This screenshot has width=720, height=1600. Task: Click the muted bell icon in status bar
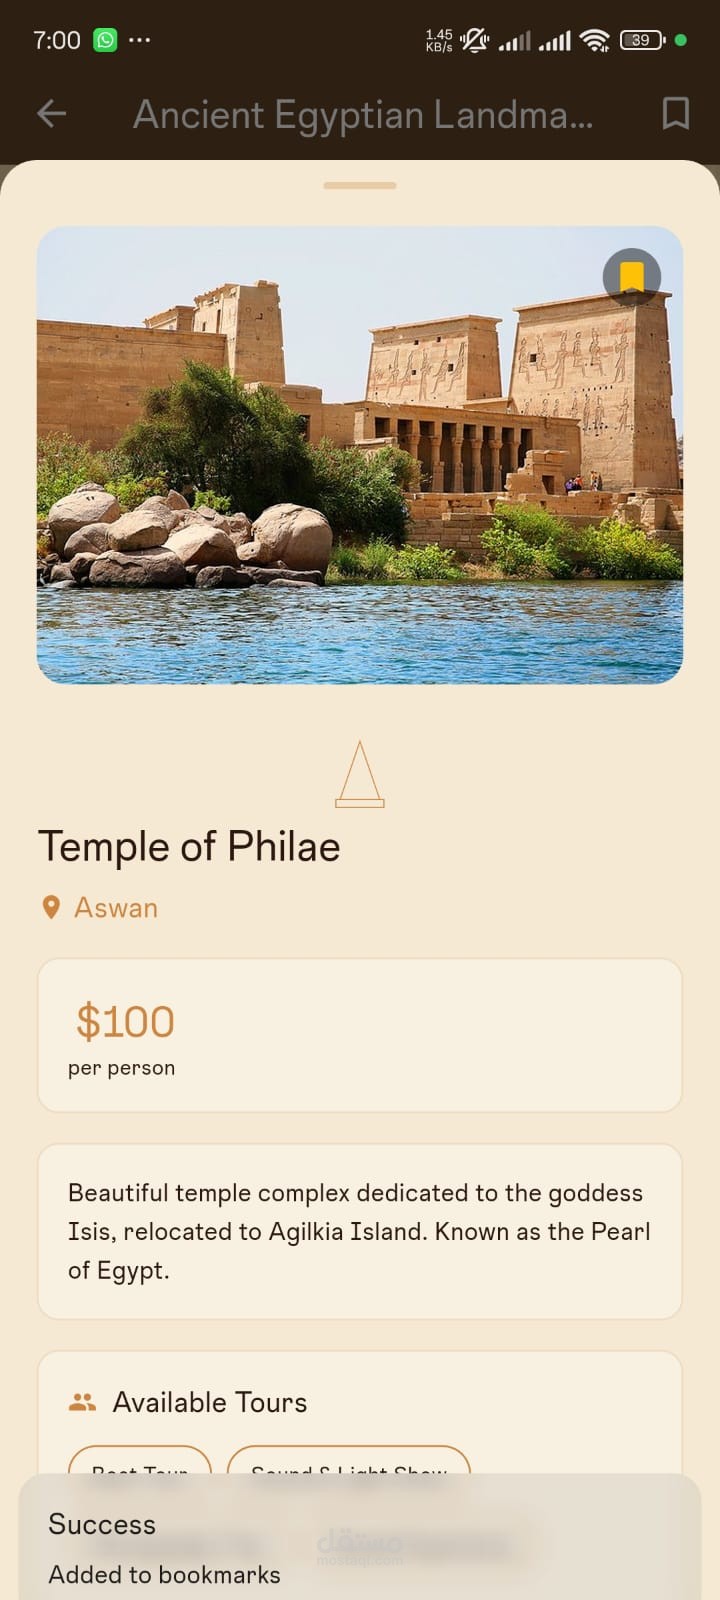474,40
